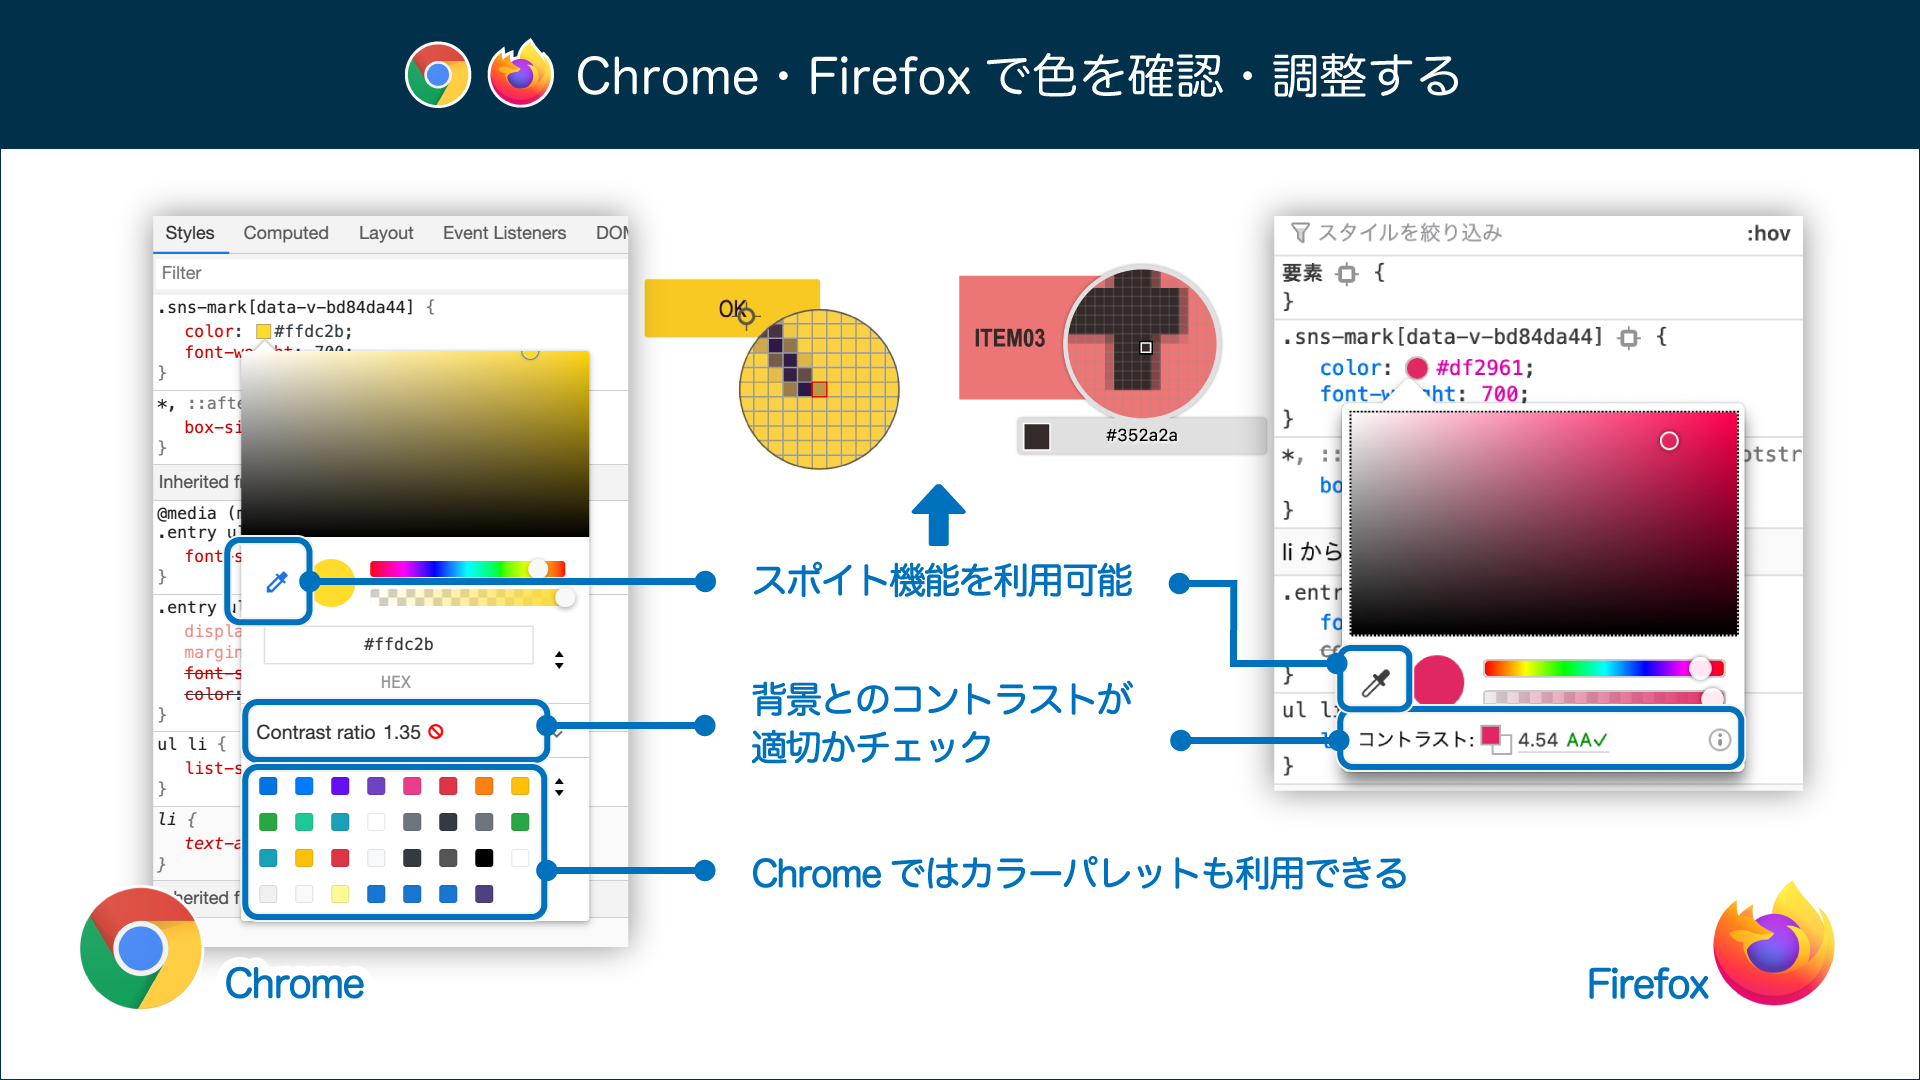This screenshot has height=1080, width=1920.
Task: Click the yellow swatch next to #ffdc2b
Action: (x=263, y=332)
